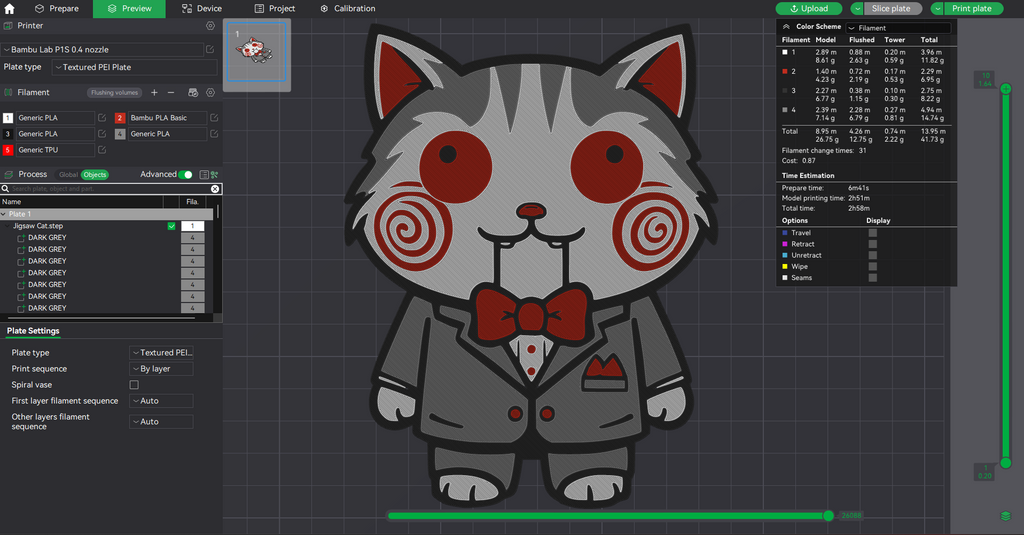
Task: Open Other layers filament sequence dropdown
Action: (x=161, y=422)
